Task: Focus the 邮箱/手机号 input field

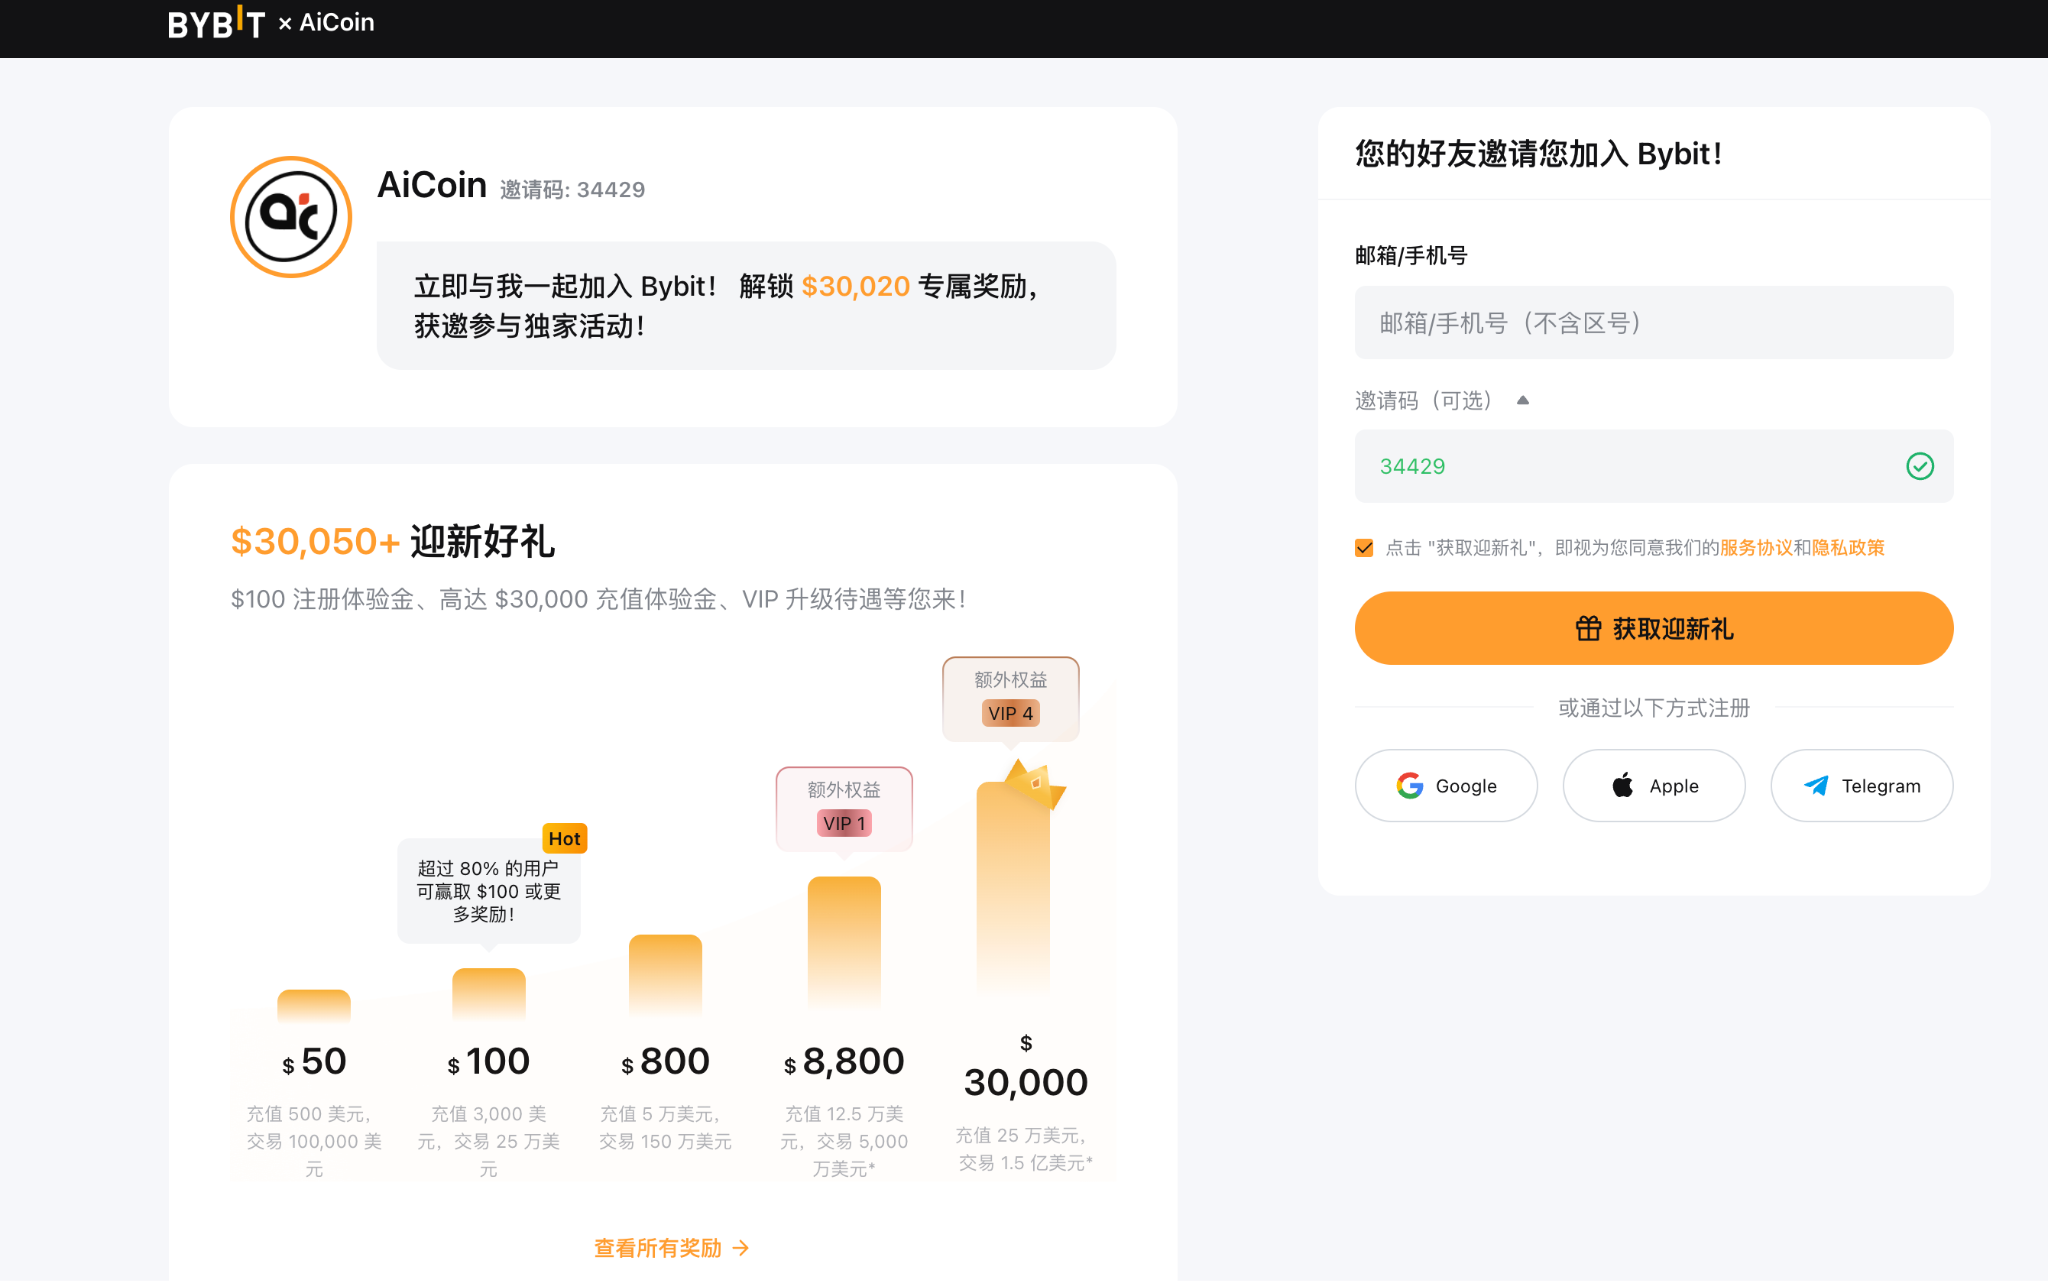Action: 1653,323
